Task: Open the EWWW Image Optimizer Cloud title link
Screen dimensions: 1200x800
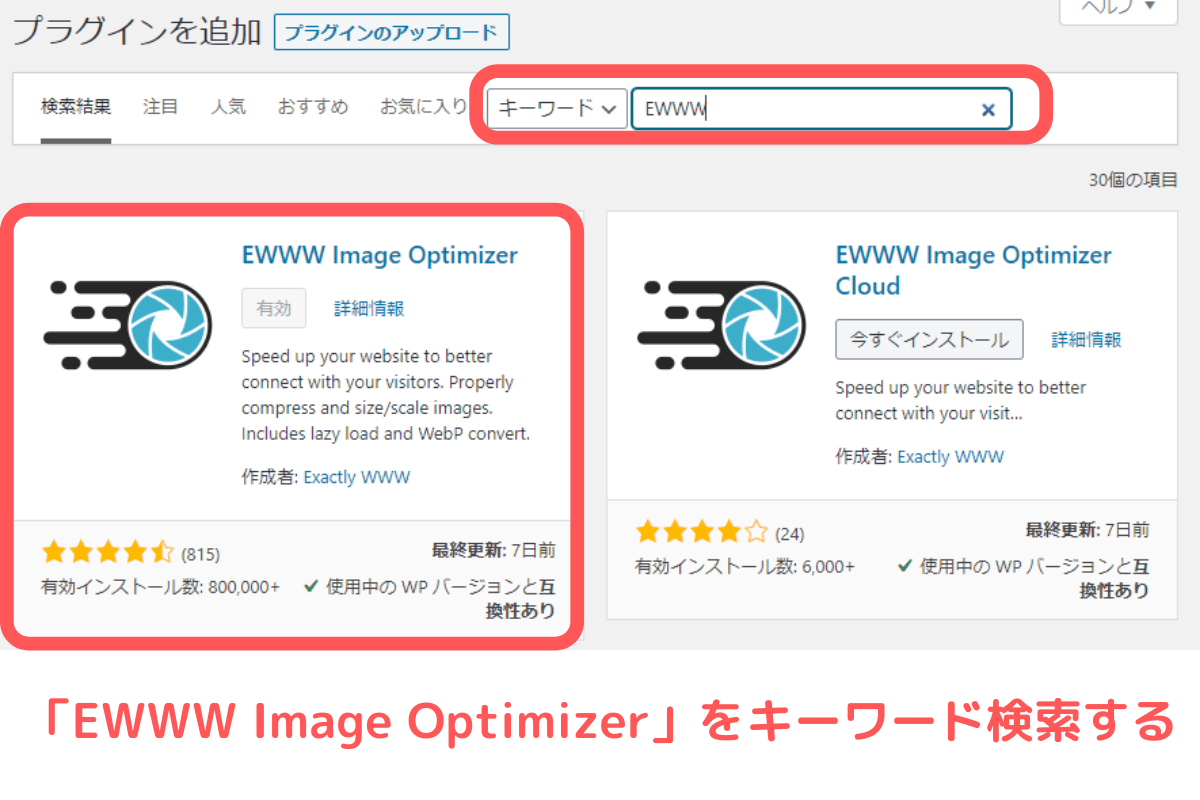Action: coord(973,270)
